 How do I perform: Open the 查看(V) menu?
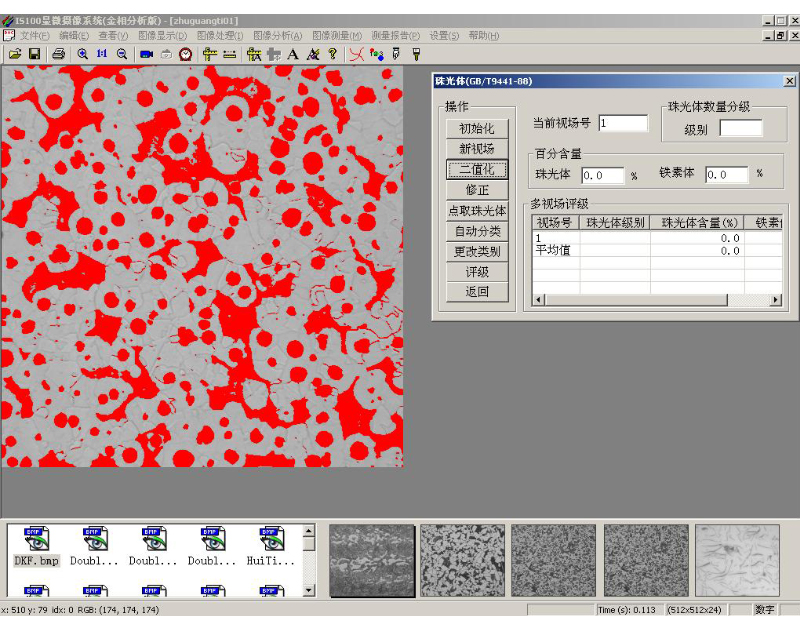tap(113, 36)
